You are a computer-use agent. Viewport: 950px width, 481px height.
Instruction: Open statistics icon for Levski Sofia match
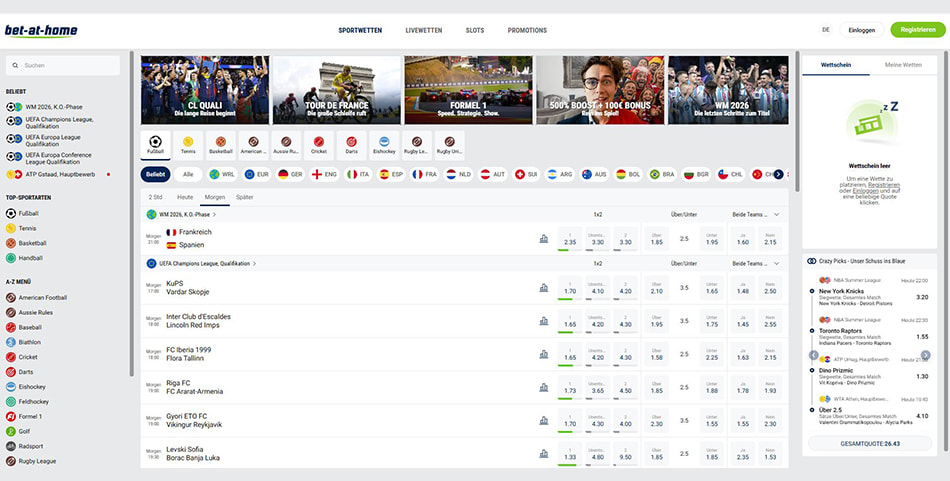[543, 453]
